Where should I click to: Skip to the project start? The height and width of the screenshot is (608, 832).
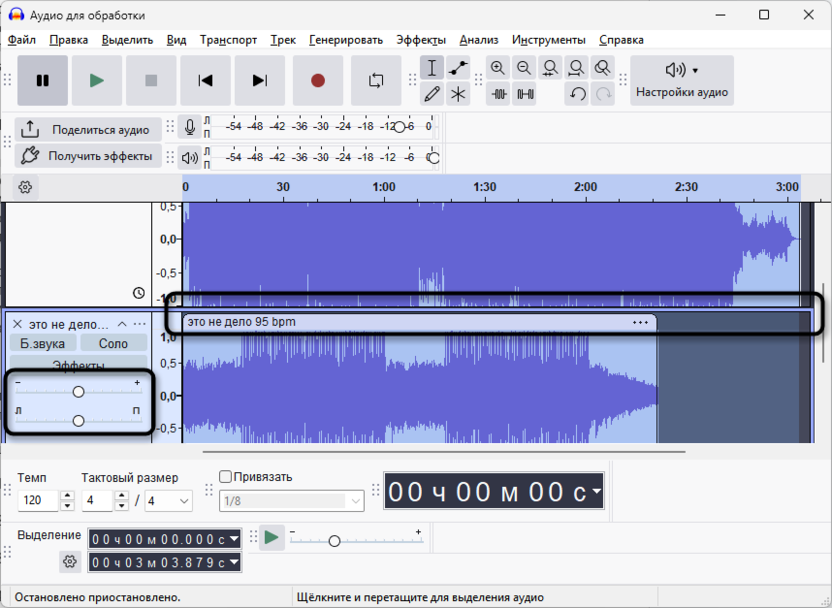pos(205,81)
